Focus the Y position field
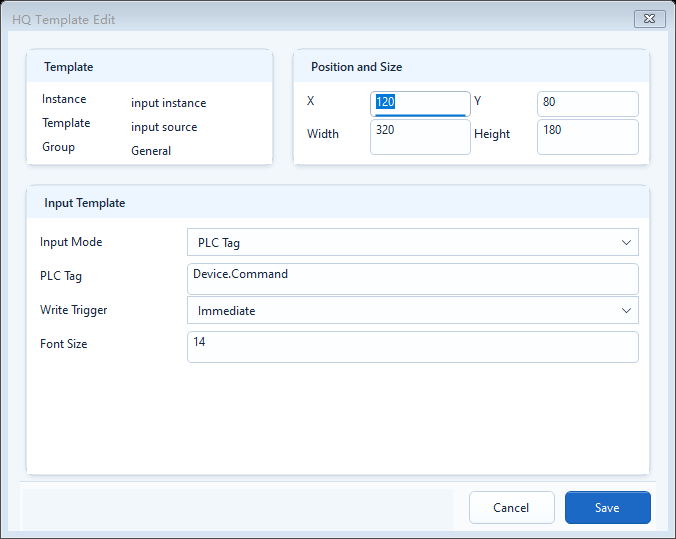The image size is (676, 539). click(x=587, y=104)
